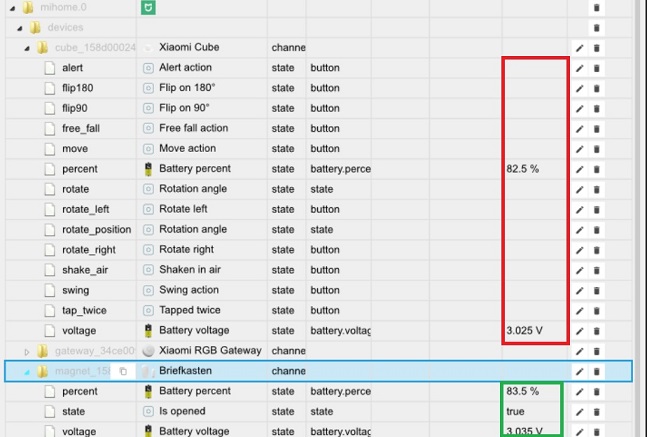This screenshot has width=647, height=437.
Task: Delete the rotate_position state
Action: click(597, 230)
